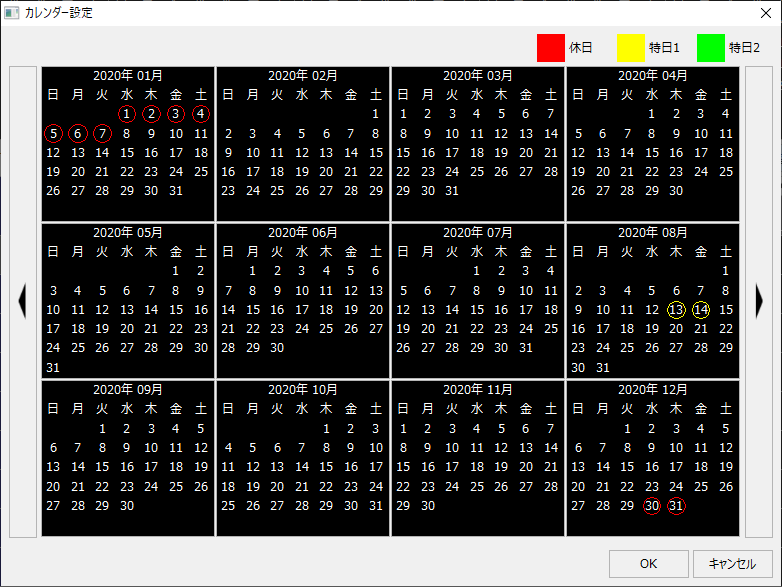Select the red 休日 color swatch
The image size is (782, 587).
point(551,48)
